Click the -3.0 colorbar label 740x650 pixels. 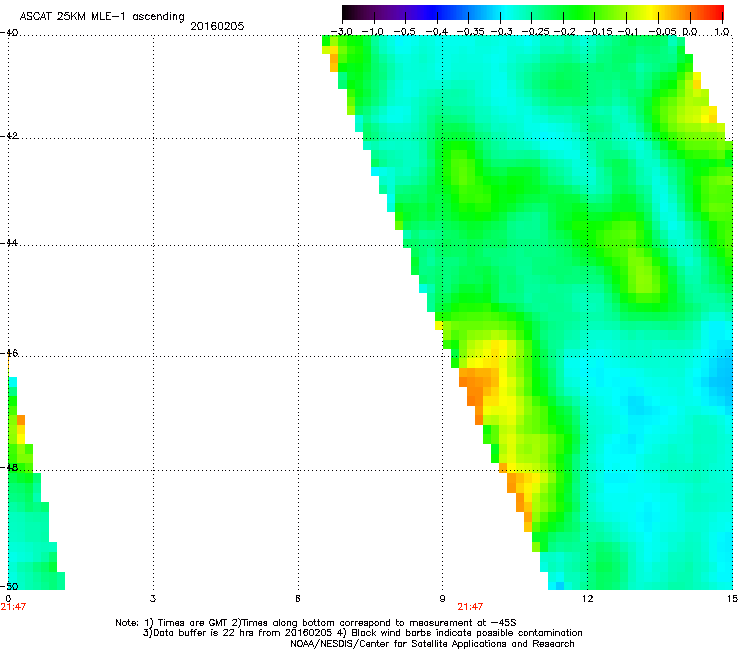pyautogui.click(x=341, y=32)
